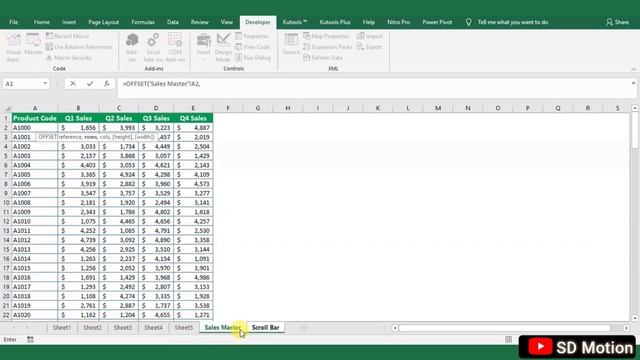
Task: Export XML data
Action: click(x=369, y=47)
